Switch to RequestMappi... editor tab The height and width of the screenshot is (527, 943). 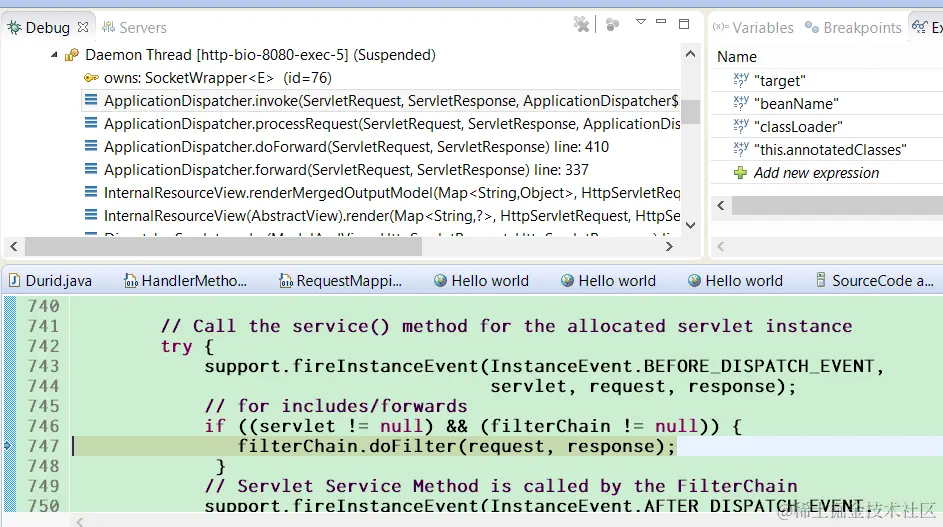tap(340, 281)
